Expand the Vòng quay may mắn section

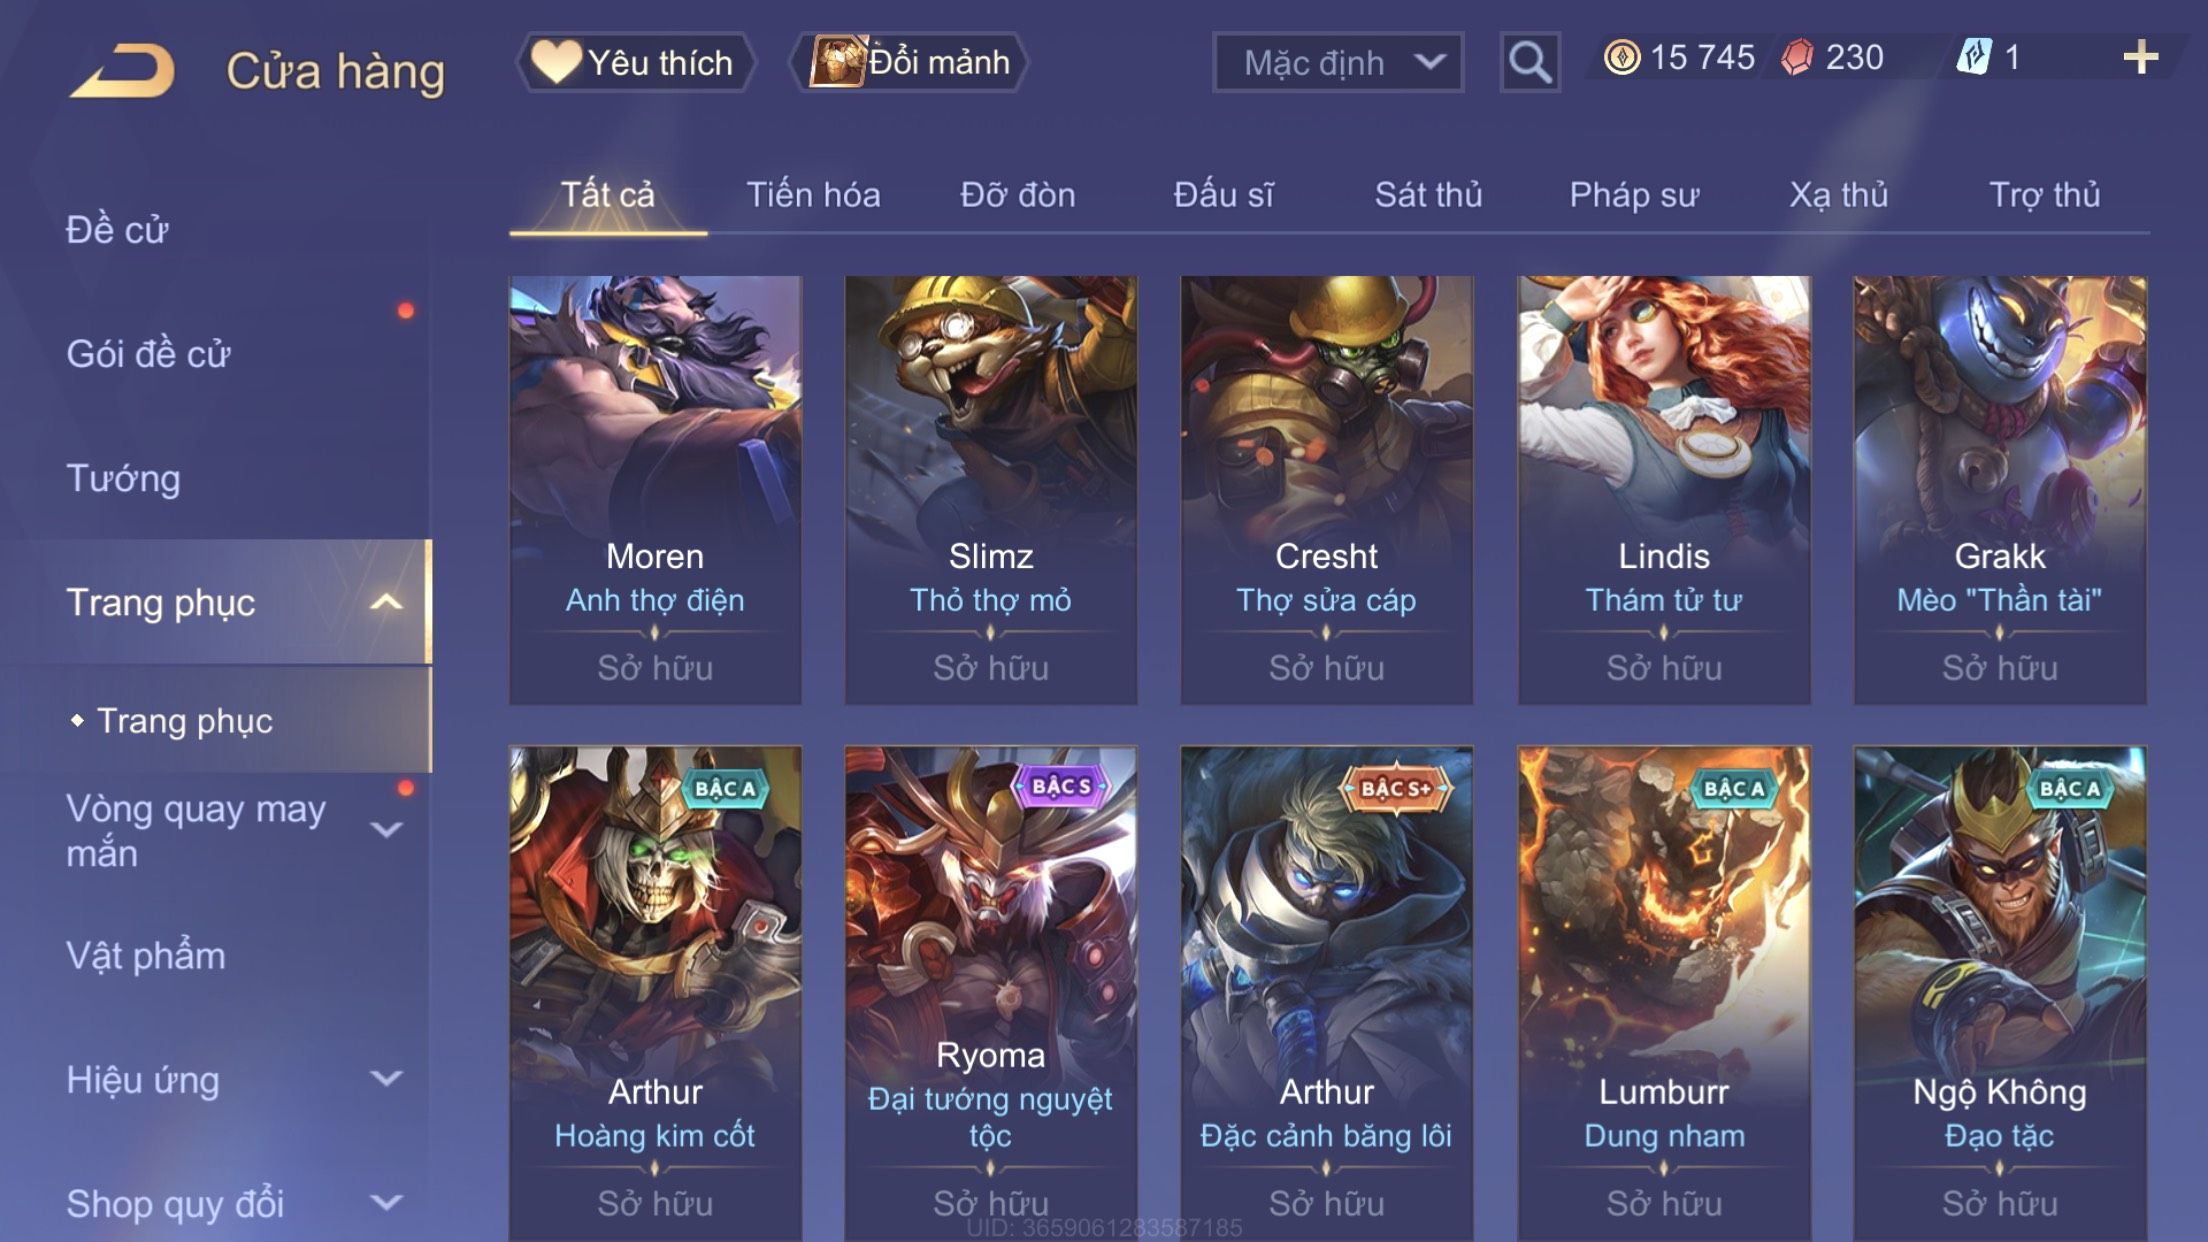coord(386,830)
